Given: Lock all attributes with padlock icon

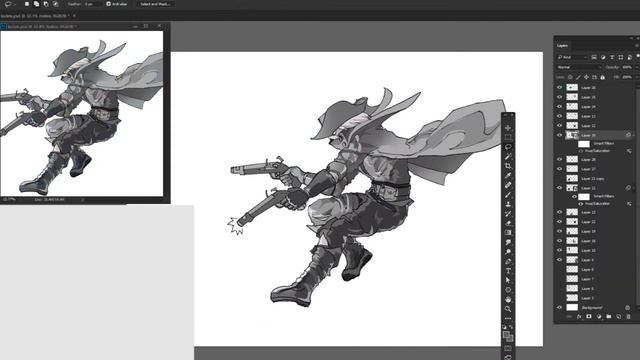Looking at the screenshot, I should click(602, 77).
